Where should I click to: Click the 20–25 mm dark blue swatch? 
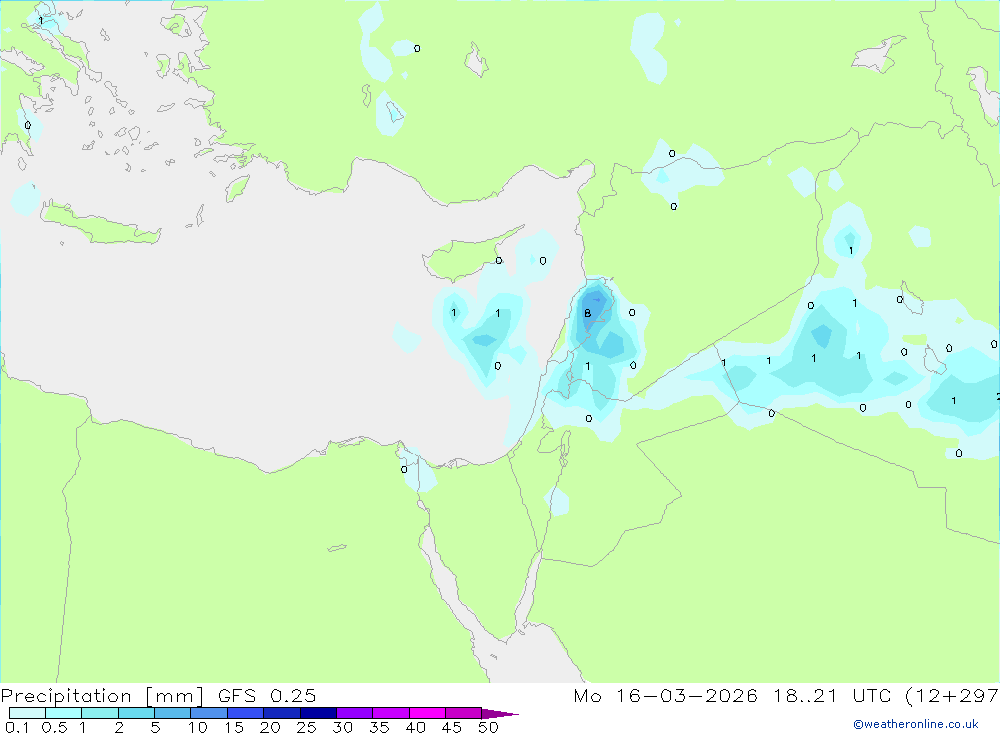(x=282, y=713)
